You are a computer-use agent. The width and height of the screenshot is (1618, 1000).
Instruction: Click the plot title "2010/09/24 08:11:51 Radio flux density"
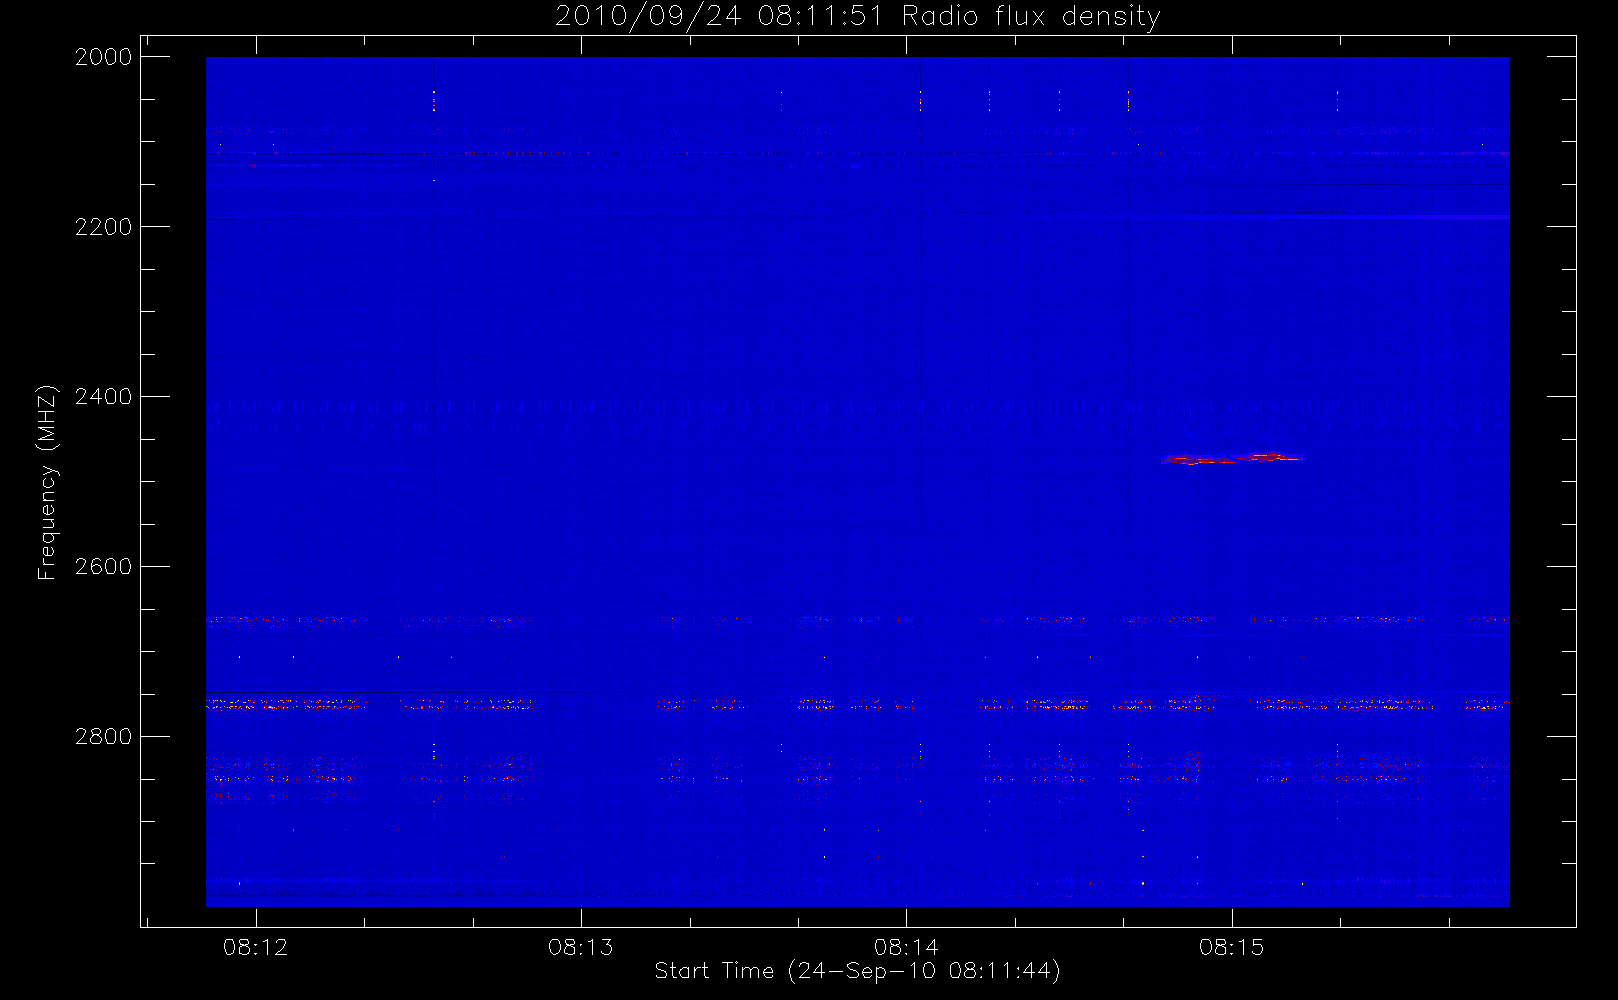[858, 17]
